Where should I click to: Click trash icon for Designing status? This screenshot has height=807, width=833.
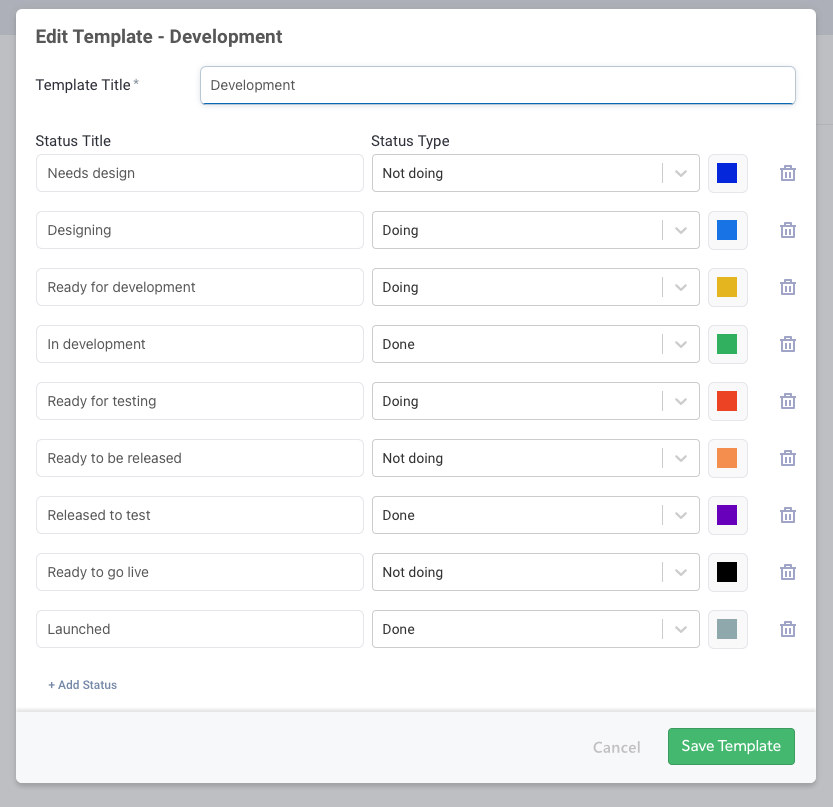point(788,230)
